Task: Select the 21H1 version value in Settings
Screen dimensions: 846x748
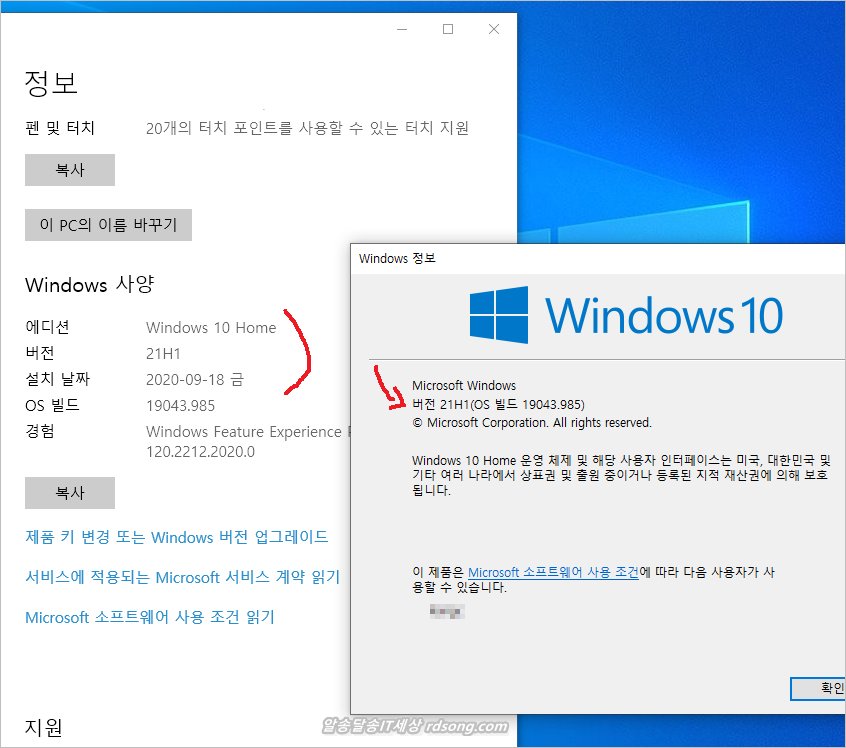Action: 163,353
